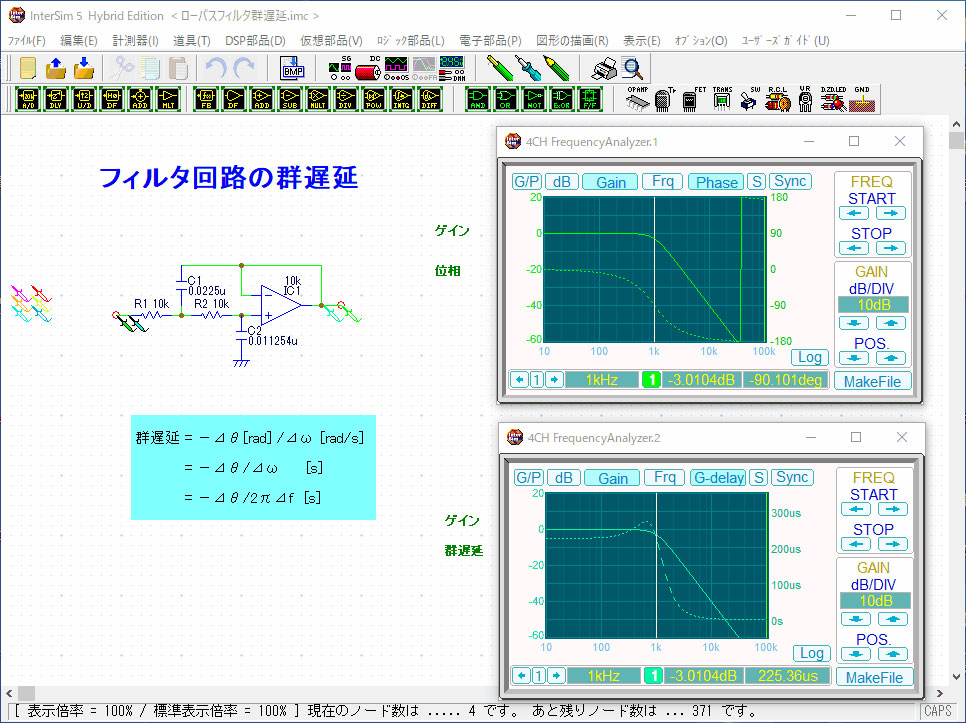966x723 pixels.
Task: Decrease FREQ STOP in FrequencyAnalyzer.2
Action: pyautogui.click(x=856, y=544)
